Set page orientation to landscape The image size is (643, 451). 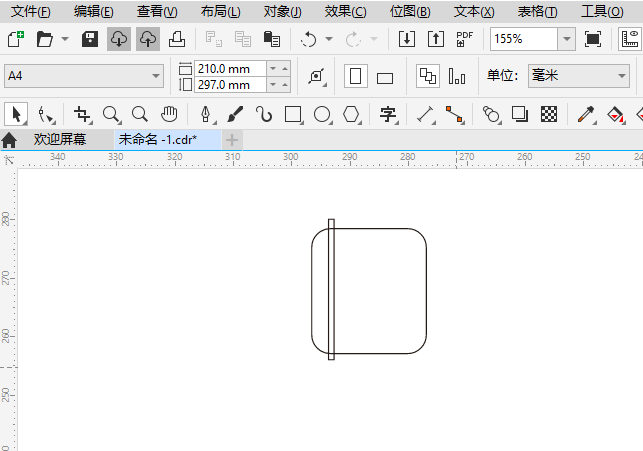[385, 76]
